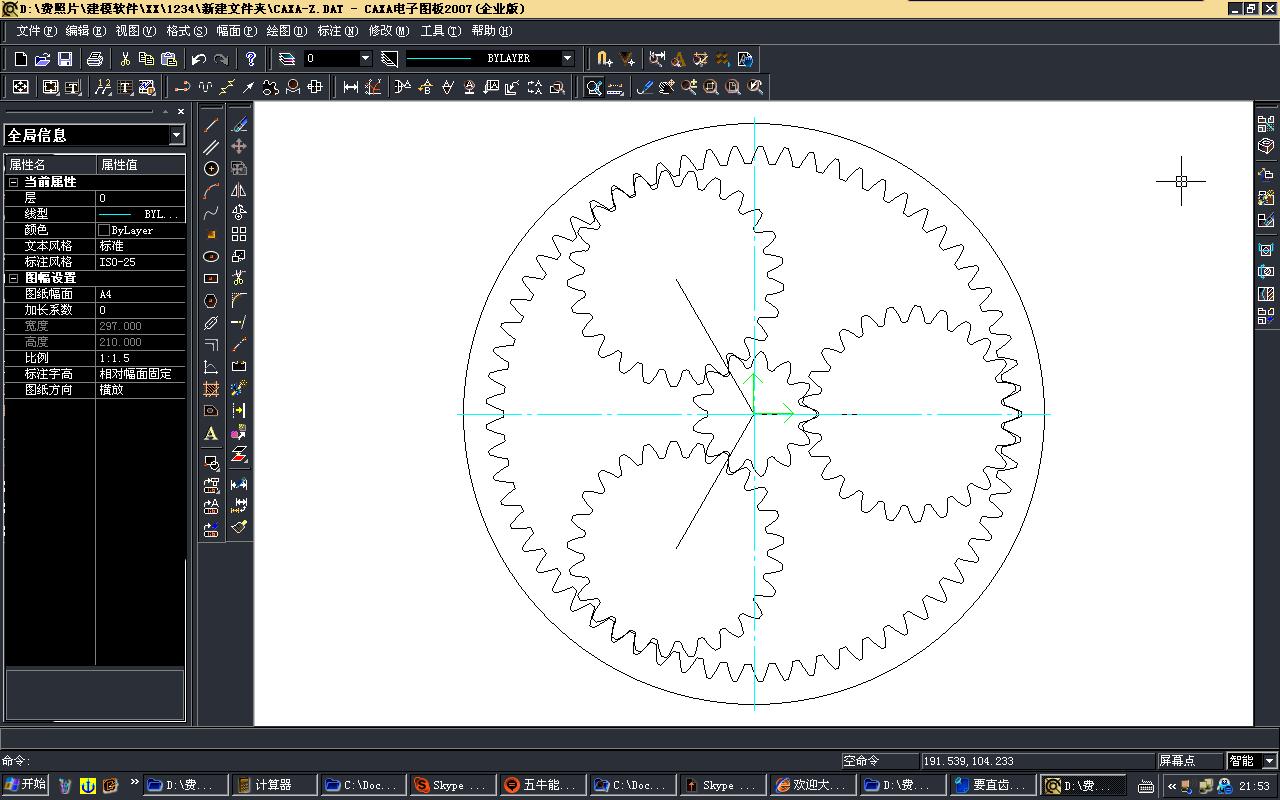Select the linear Dimension tool in toolbar
The image size is (1280, 800).
351,87
